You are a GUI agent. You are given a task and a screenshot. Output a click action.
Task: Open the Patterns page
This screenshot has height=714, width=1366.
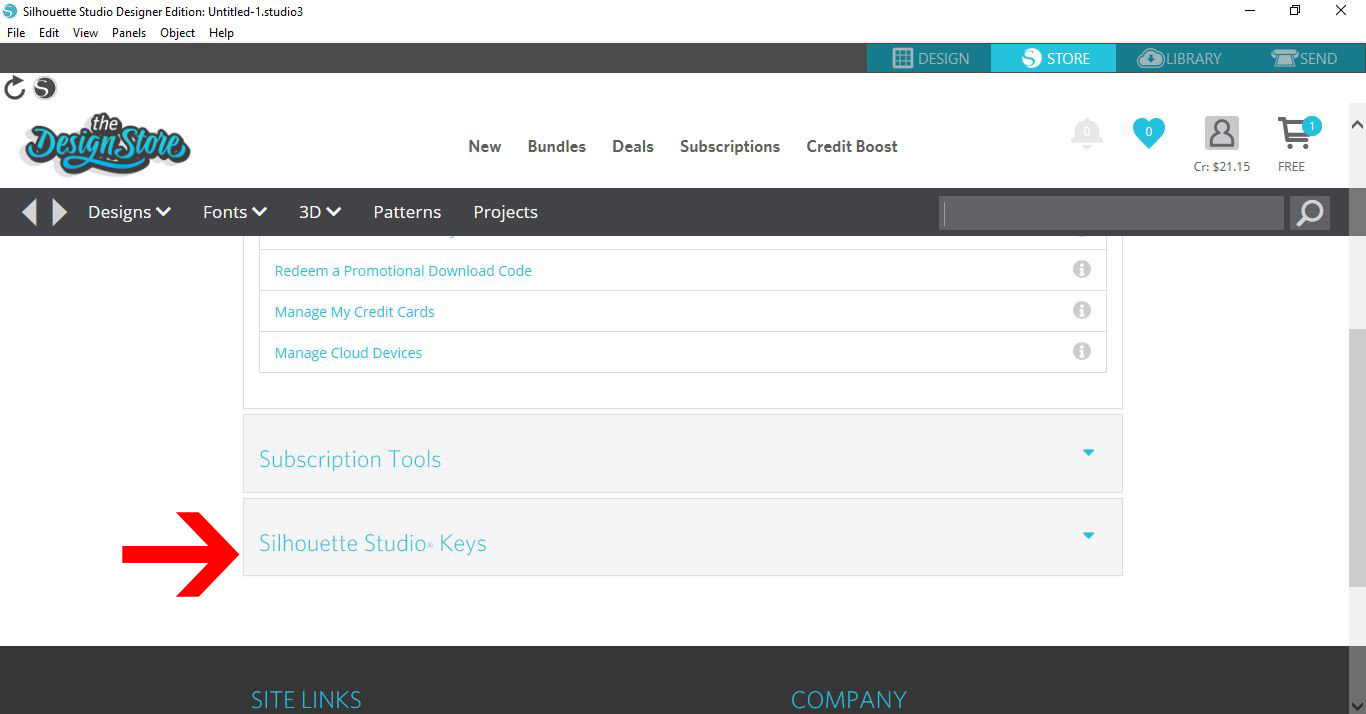click(407, 212)
